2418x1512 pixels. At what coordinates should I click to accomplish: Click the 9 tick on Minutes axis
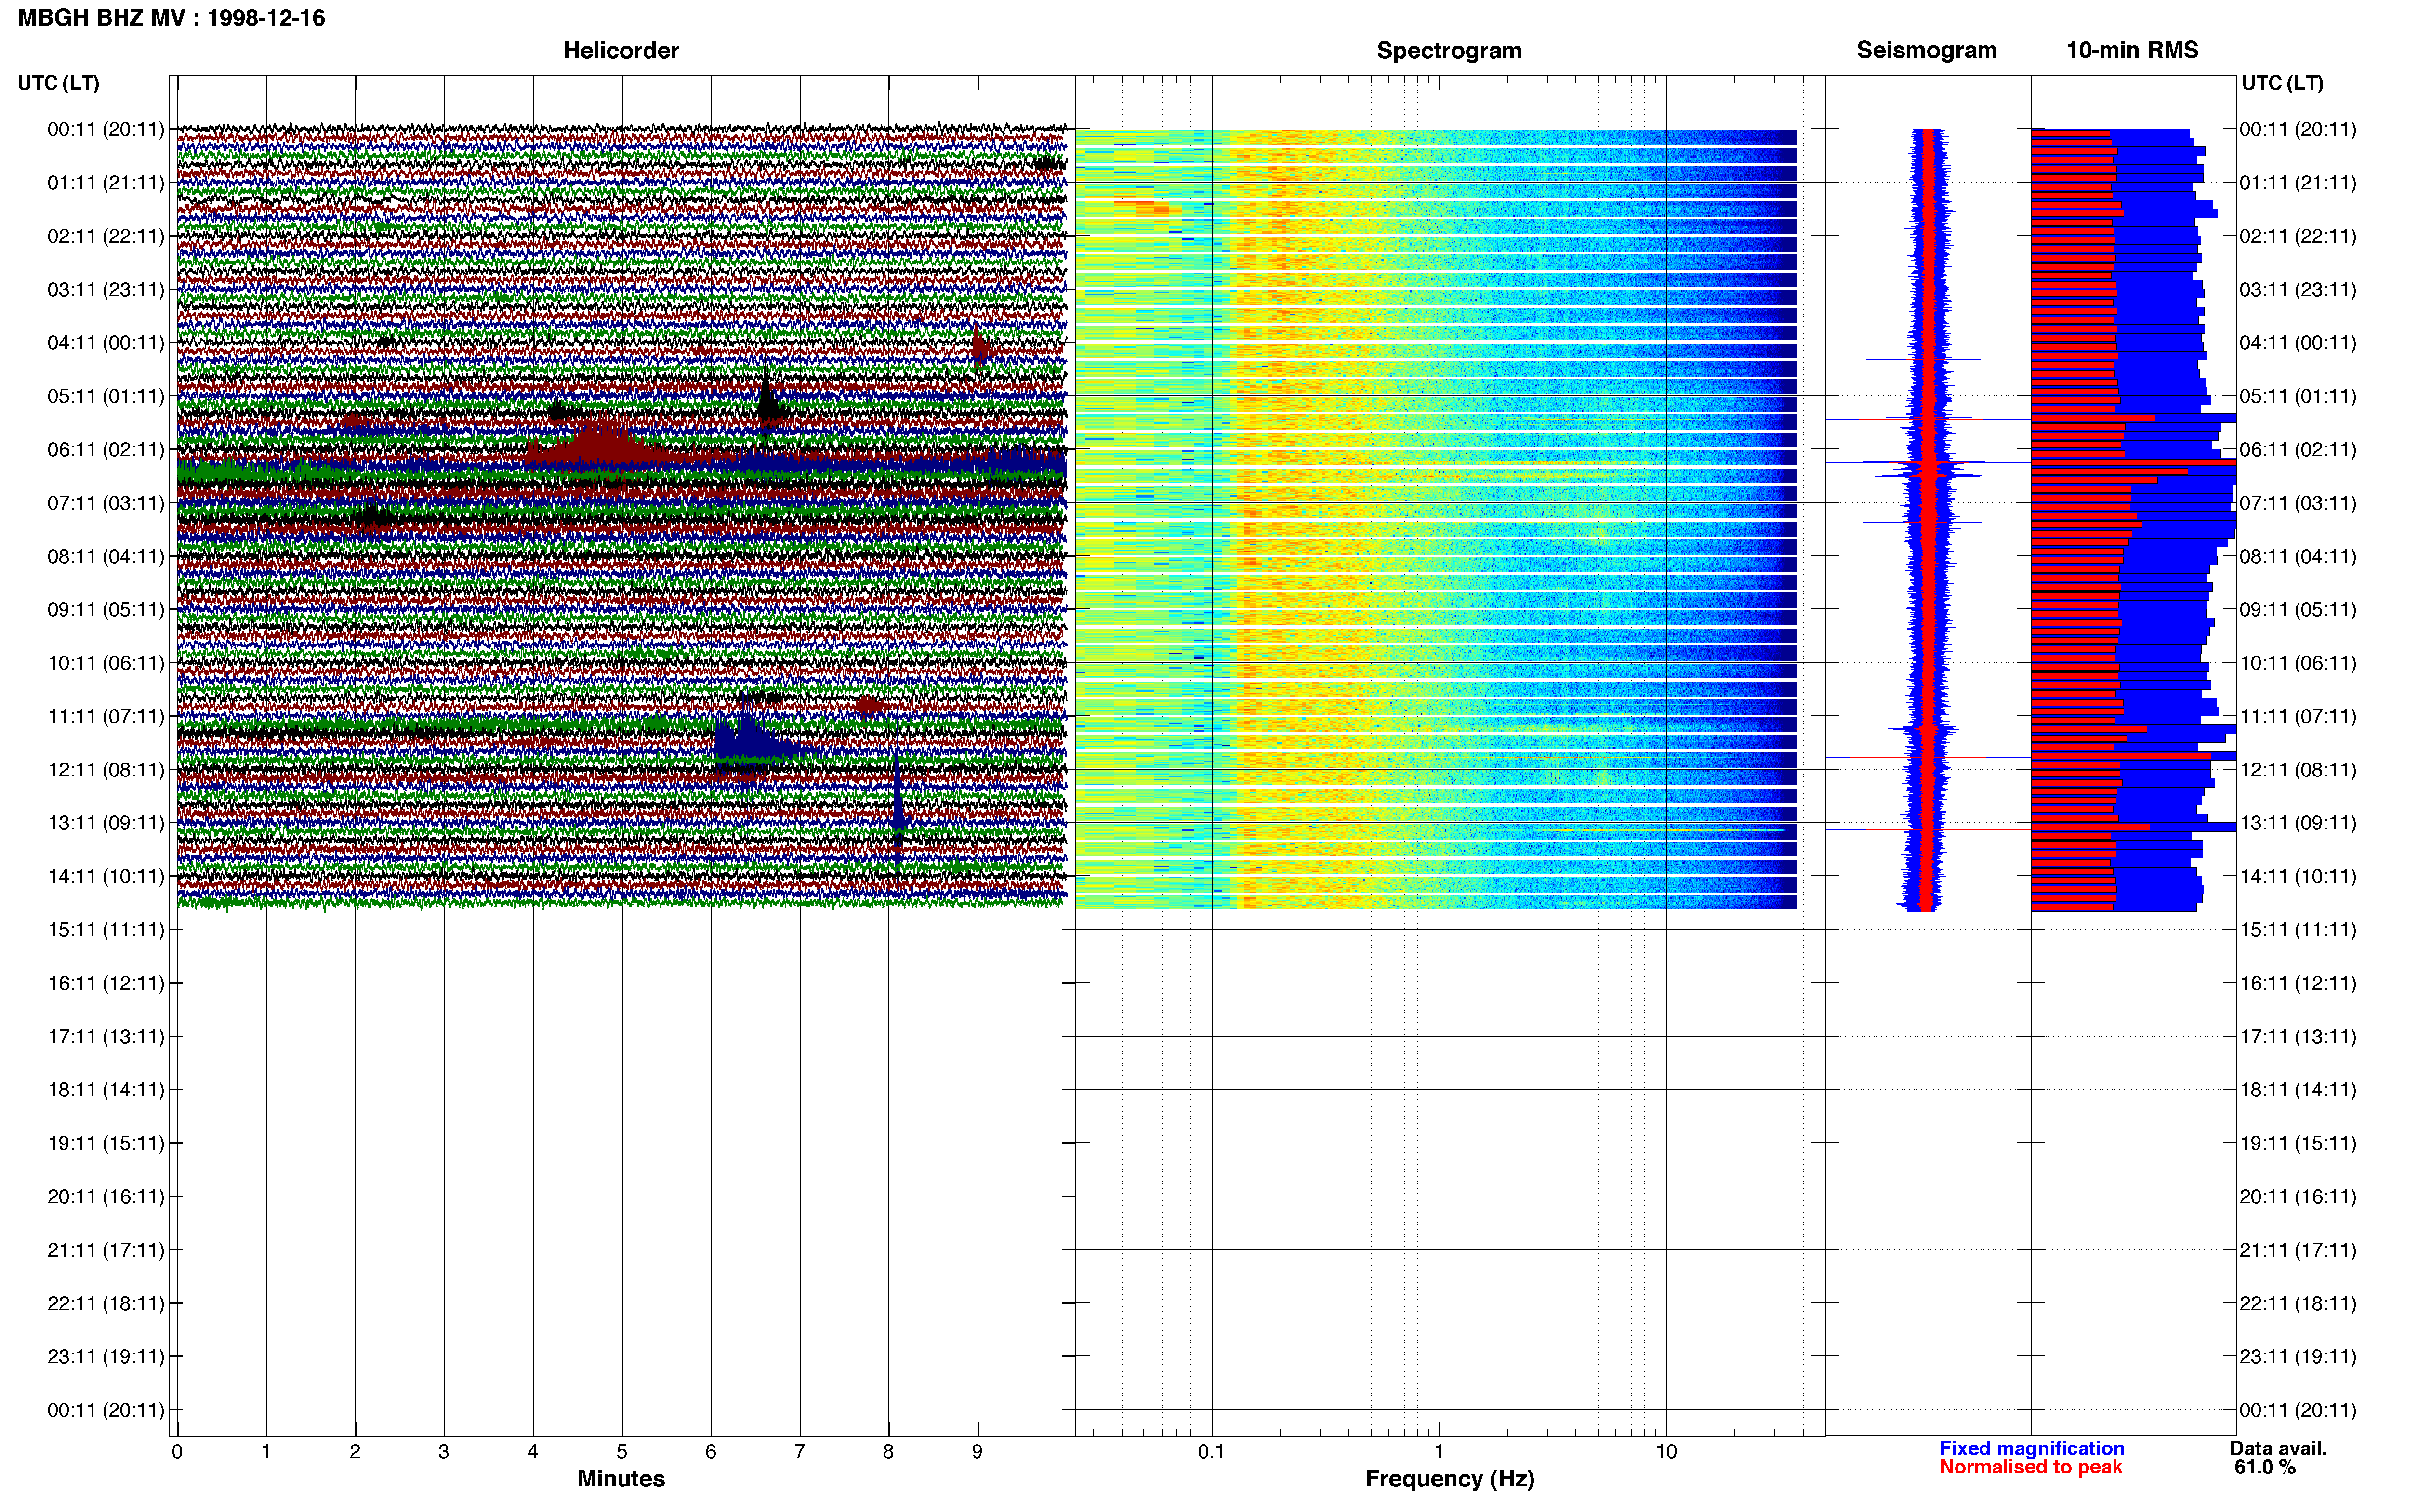(x=977, y=1451)
